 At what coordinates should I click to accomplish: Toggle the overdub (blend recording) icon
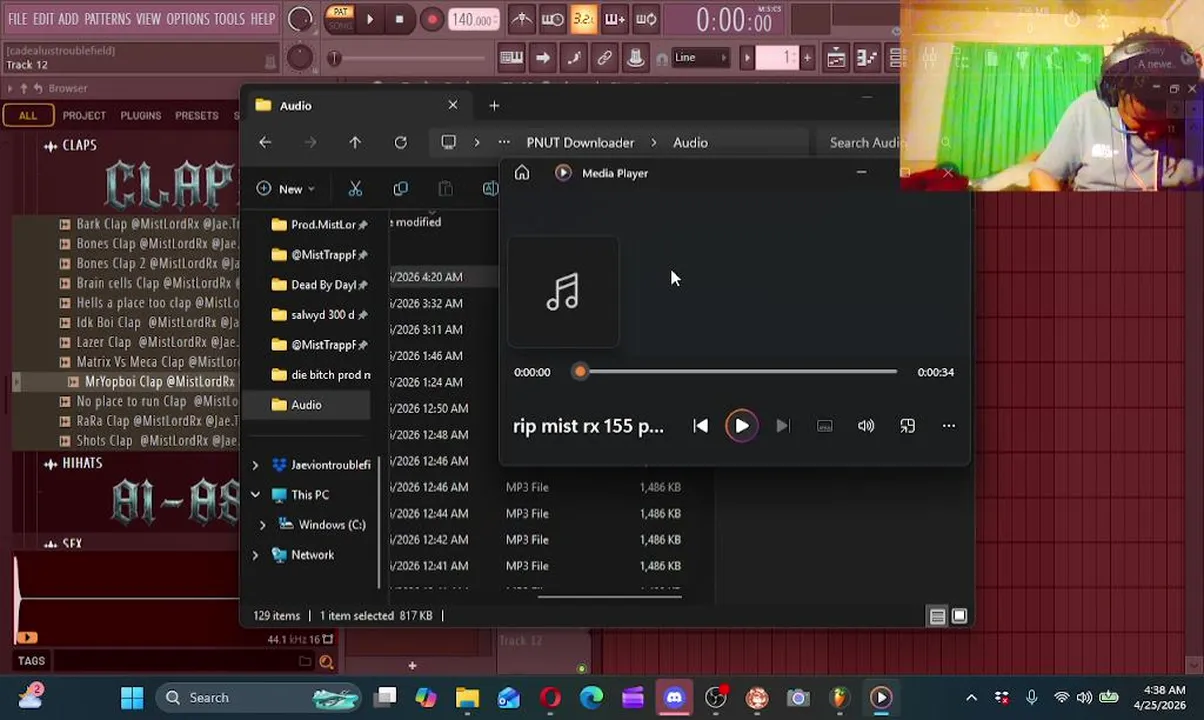point(615,19)
